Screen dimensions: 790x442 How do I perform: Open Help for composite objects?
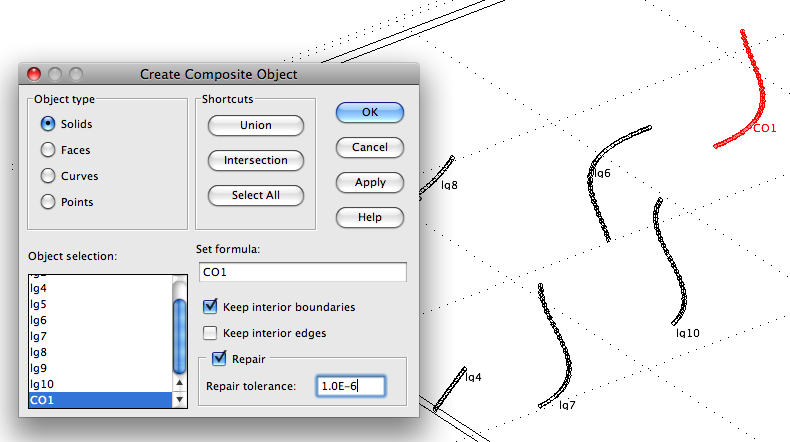point(369,217)
